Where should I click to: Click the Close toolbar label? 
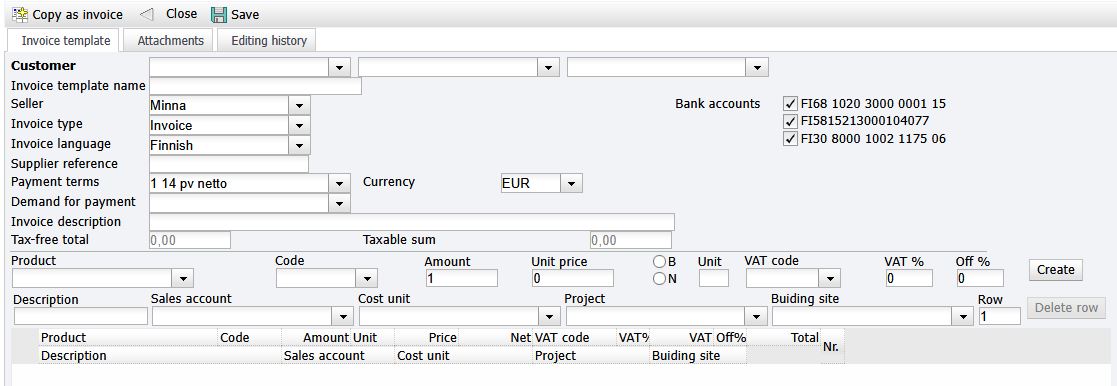(x=181, y=14)
